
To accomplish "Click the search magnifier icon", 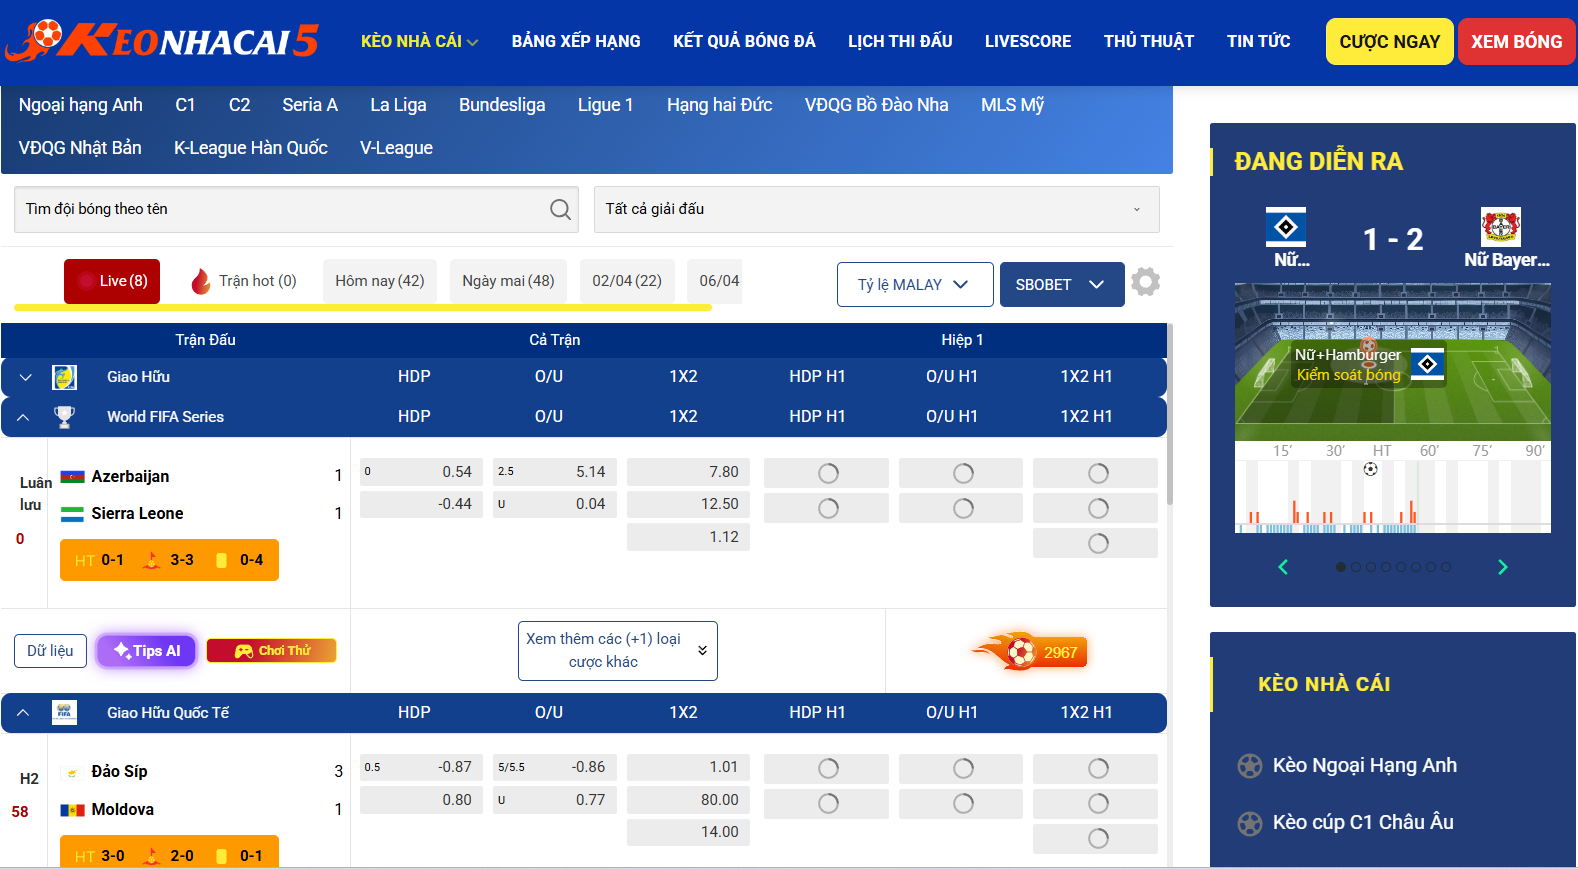I will (x=560, y=209).
